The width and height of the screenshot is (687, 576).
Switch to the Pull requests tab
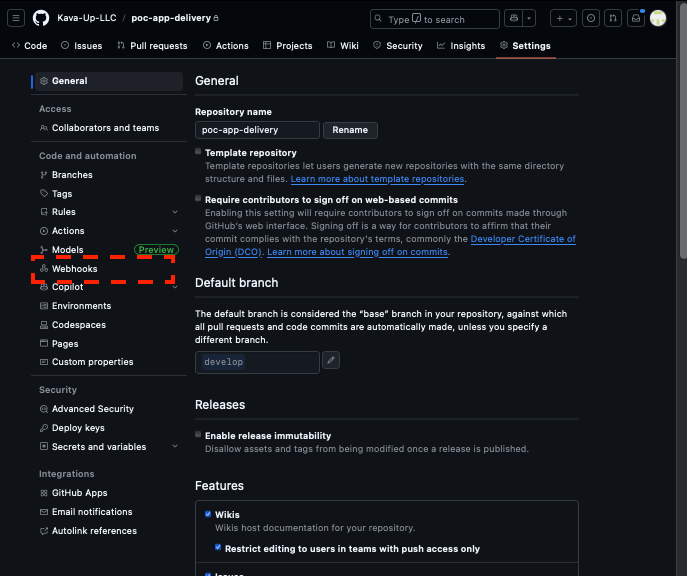point(152,45)
